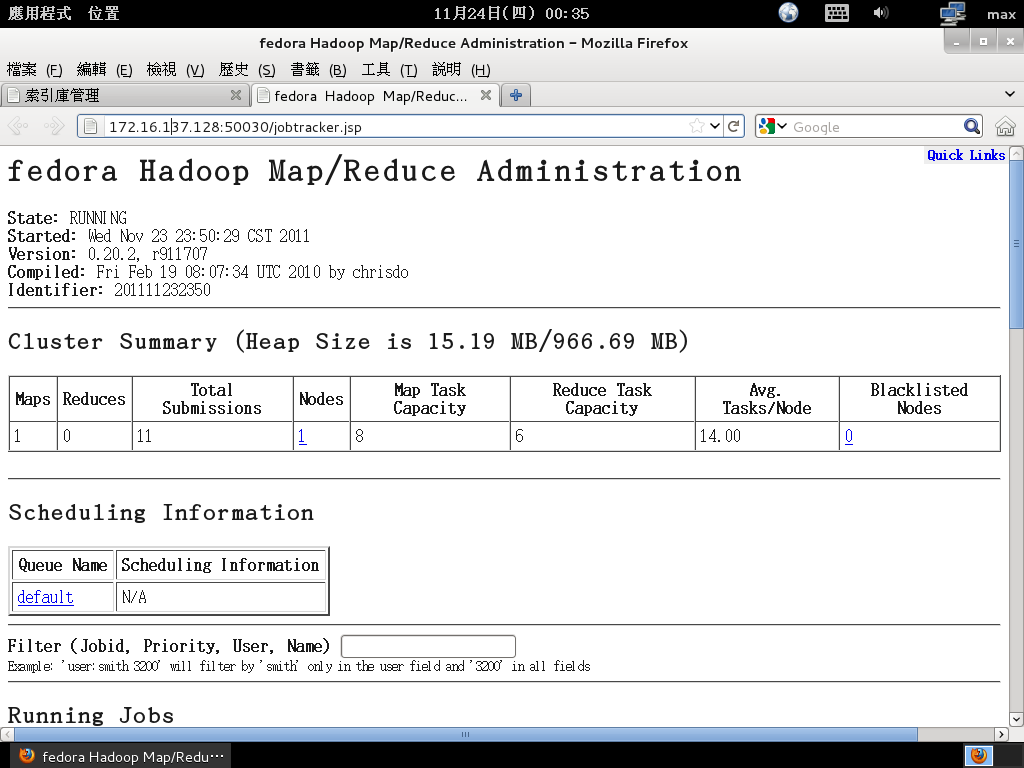The height and width of the screenshot is (768, 1024).
Task: Click the vertical scrollbar up arrow
Action: click(1016, 154)
